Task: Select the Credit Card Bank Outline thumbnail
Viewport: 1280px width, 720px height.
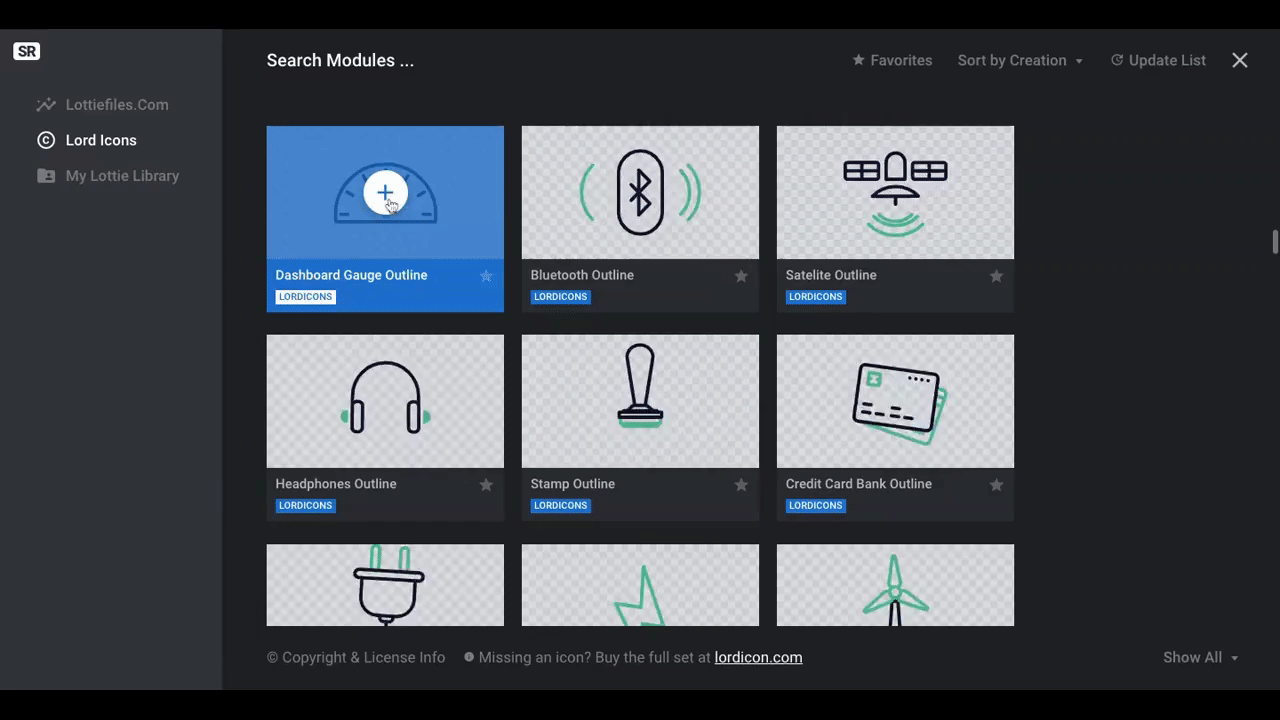Action: (895, 401)
